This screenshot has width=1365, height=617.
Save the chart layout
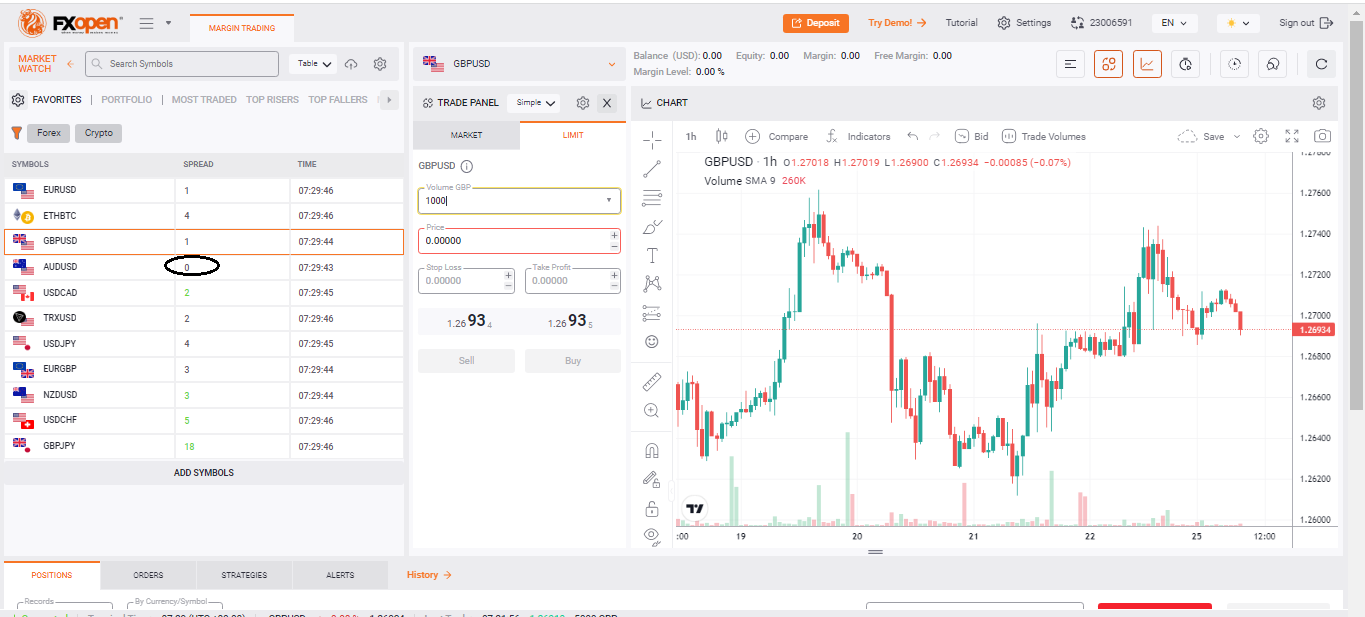1201,136
